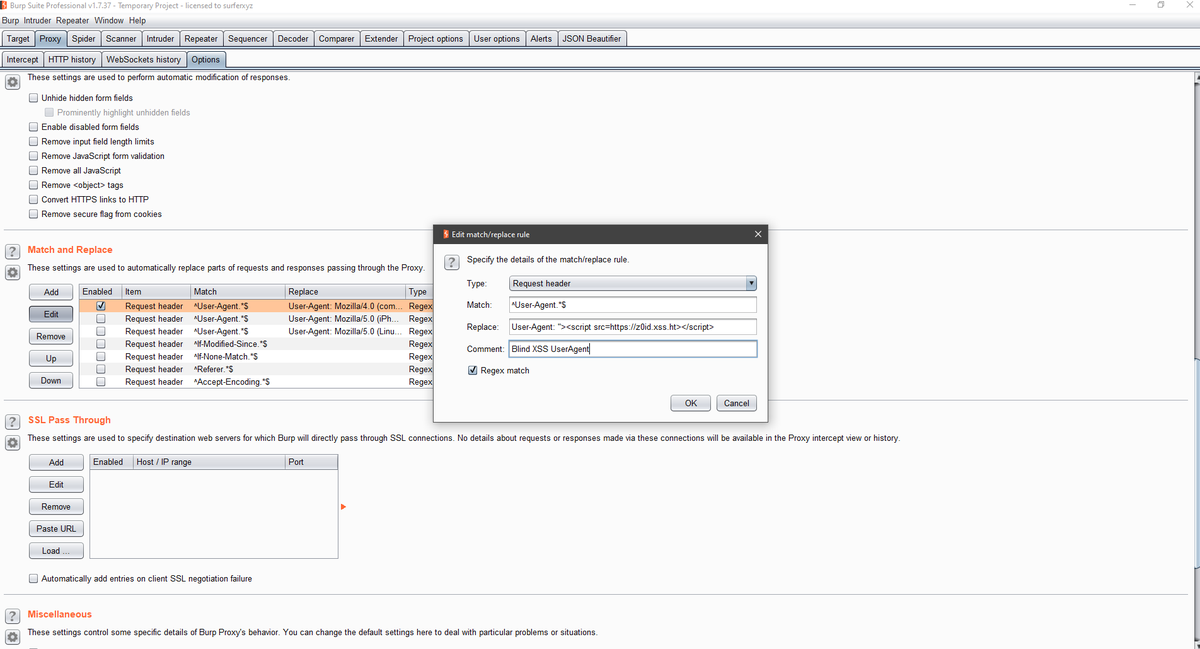The width and height of the screenshot is (1200, 649).
Task: Open the Alerts tab
Action: 541,39
